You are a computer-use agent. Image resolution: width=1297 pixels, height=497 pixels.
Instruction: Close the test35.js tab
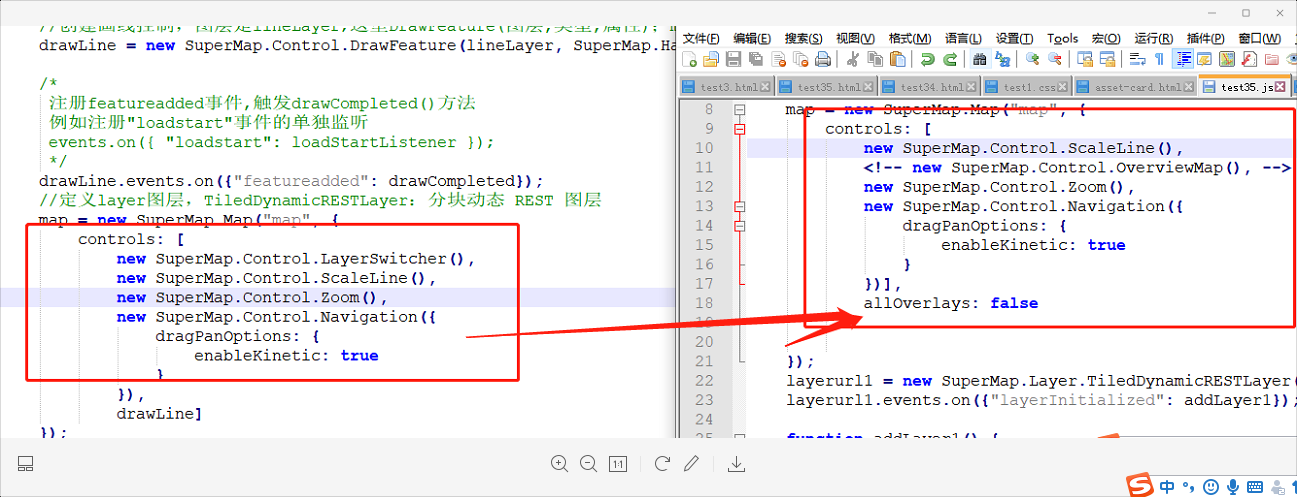pyautogui.click(x=1280, y=87)
